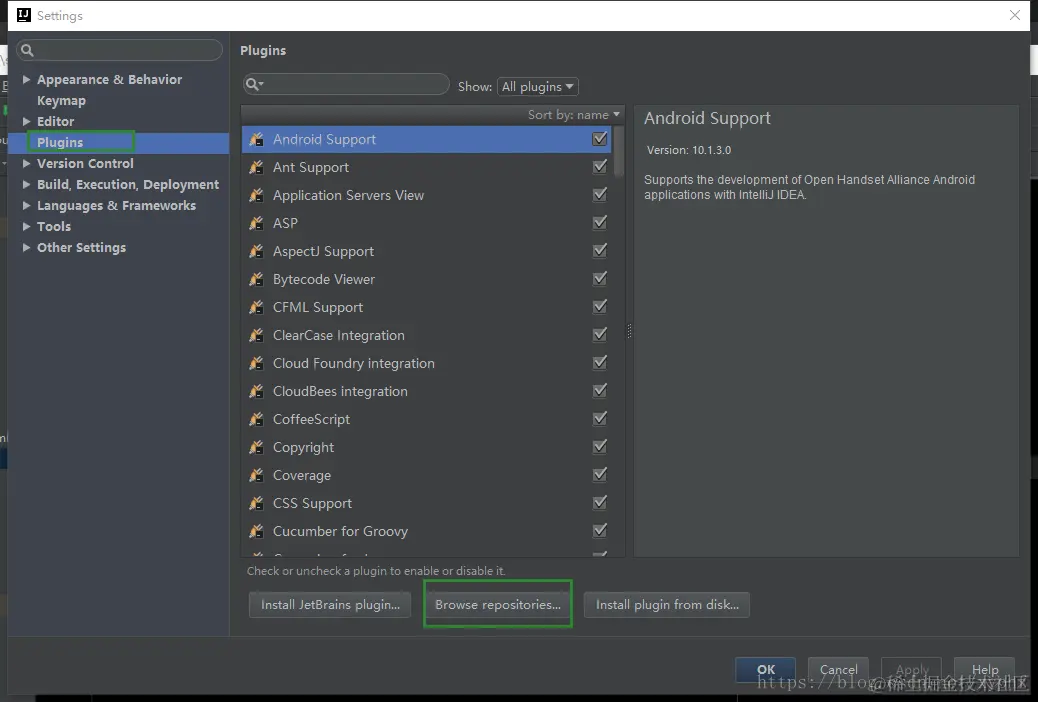
Task: Open Version Control settings category
Action: [85, 163]
